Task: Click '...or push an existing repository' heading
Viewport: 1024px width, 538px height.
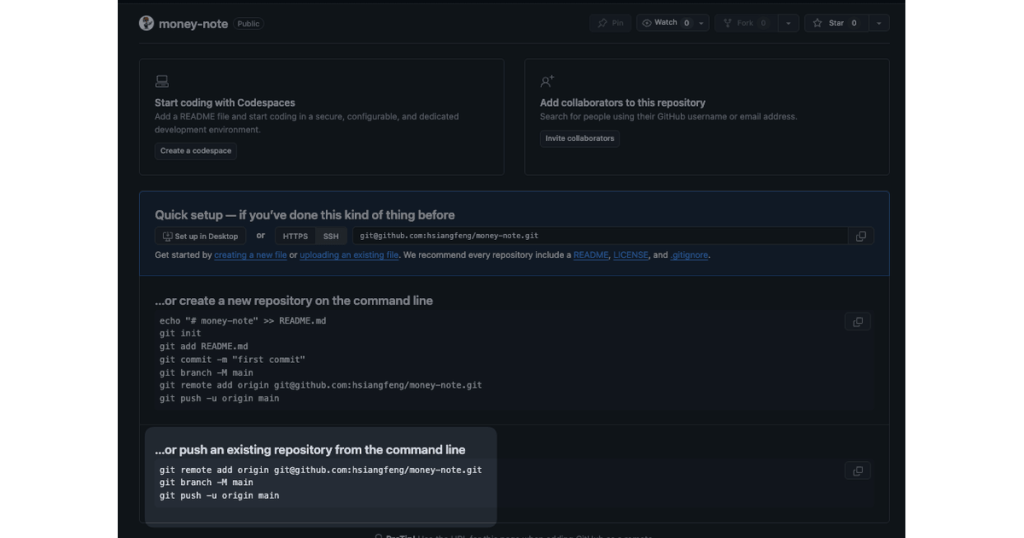Action: tap(310, 450)
